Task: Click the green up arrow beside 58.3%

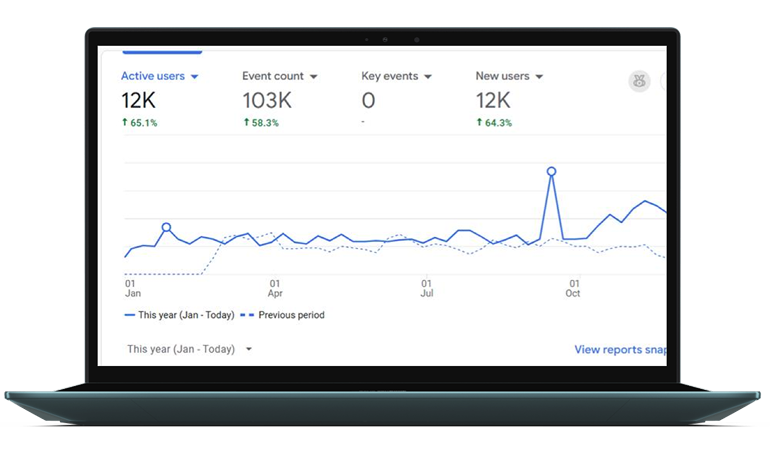Action: point(246,123)
